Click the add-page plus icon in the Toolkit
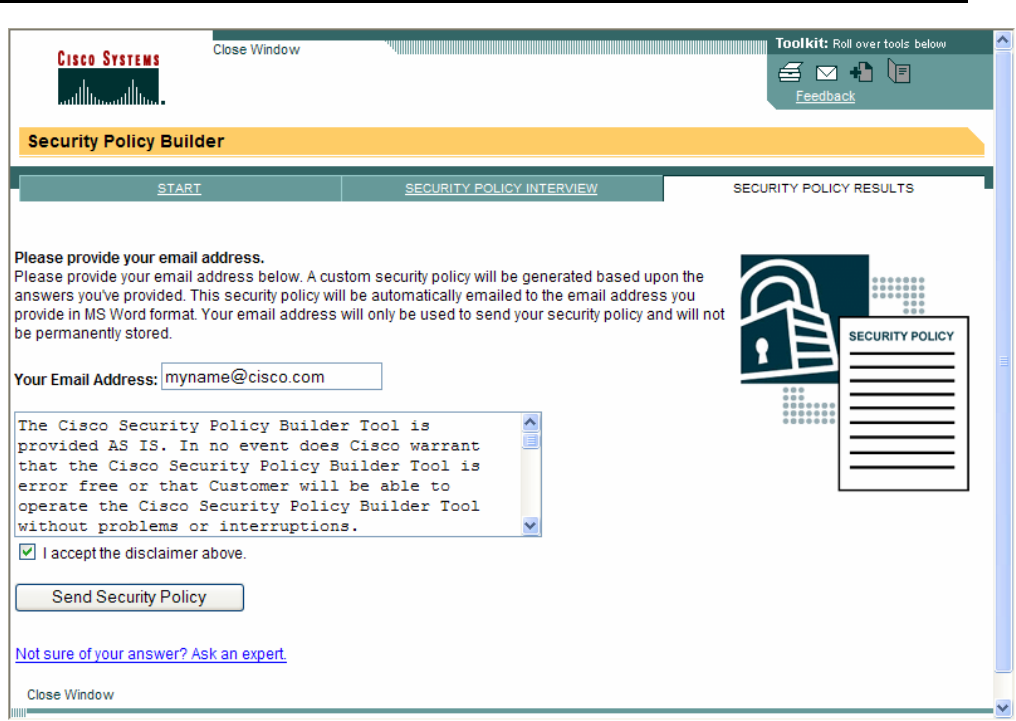This screenshot has height=721, width=1016. (862, 72)
